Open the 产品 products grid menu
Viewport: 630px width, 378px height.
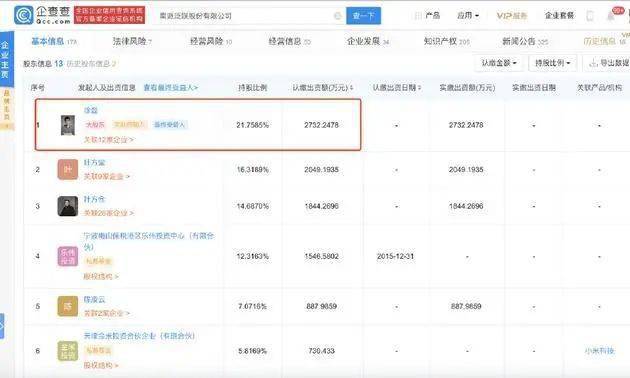(x=427, y=16)
